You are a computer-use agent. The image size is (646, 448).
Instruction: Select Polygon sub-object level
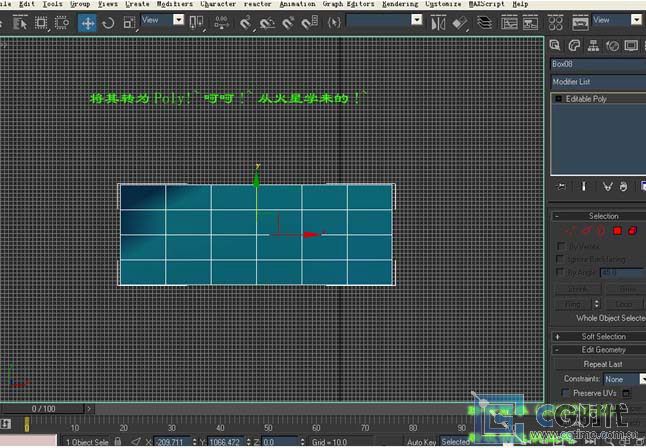tap(617, 231)
